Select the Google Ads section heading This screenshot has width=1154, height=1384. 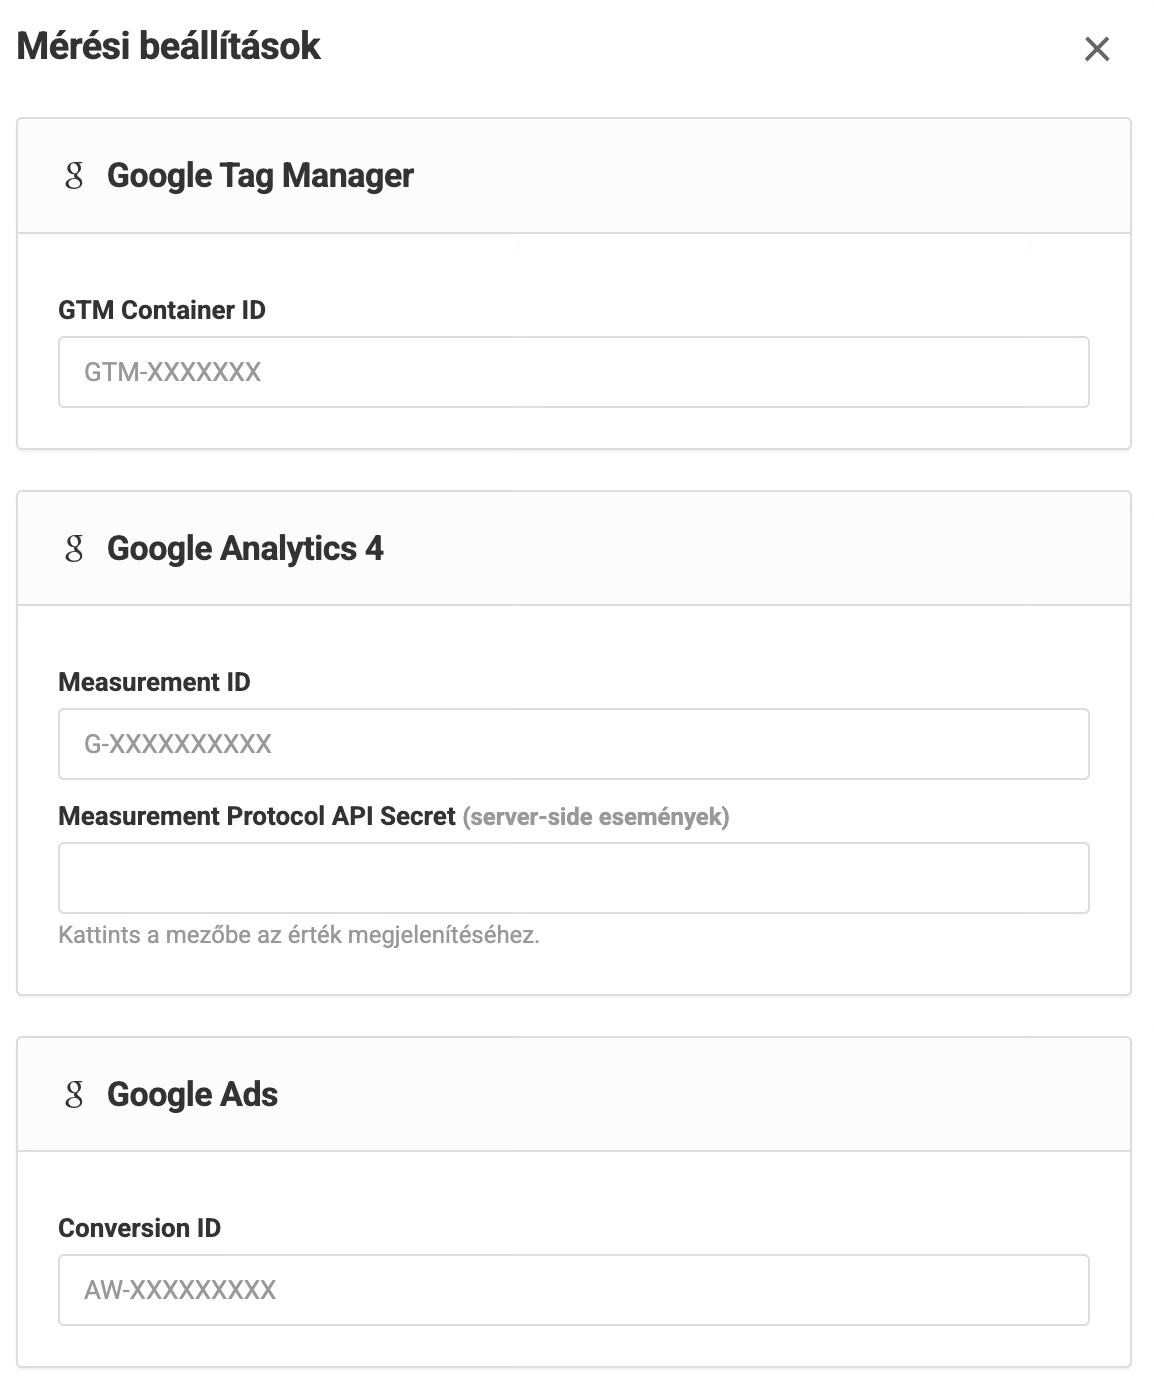click(x=192, y=1095)
